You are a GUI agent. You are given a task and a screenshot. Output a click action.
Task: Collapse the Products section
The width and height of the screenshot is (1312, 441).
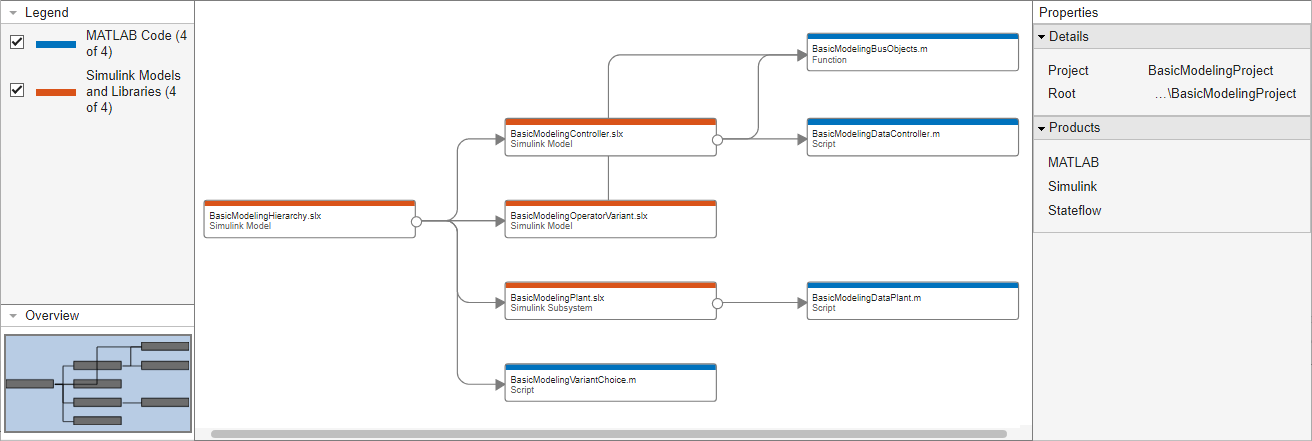(1041, 128)
